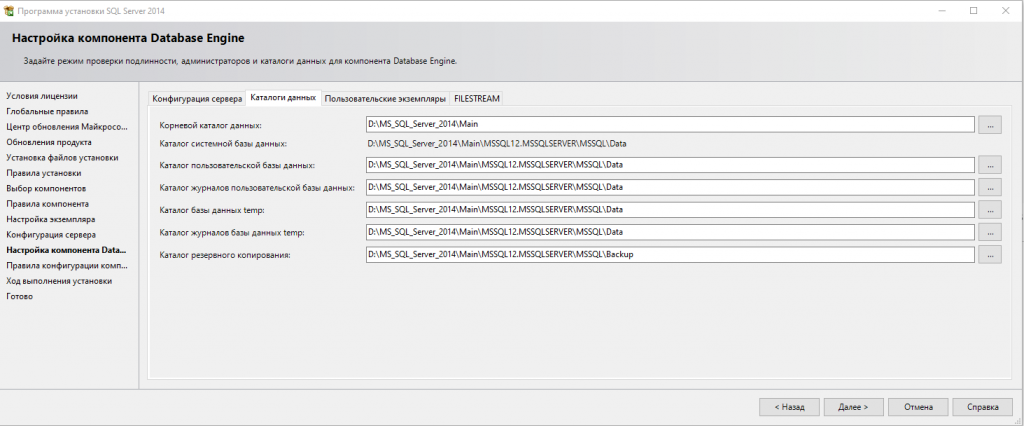
Task: Click the Каталог резервного копирования Backup path field
Action: point(670,255)
